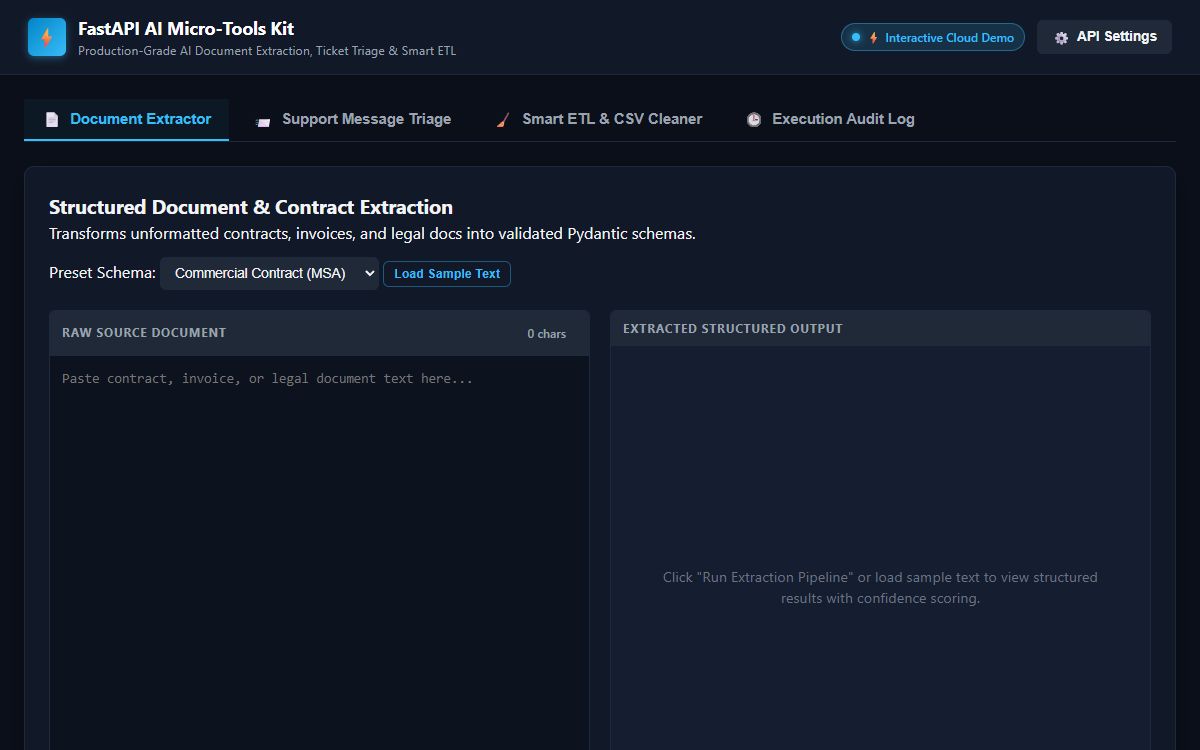
Task: Click the Structured Document & Contract Extraction heading
Action: click(x=251, y=207)
